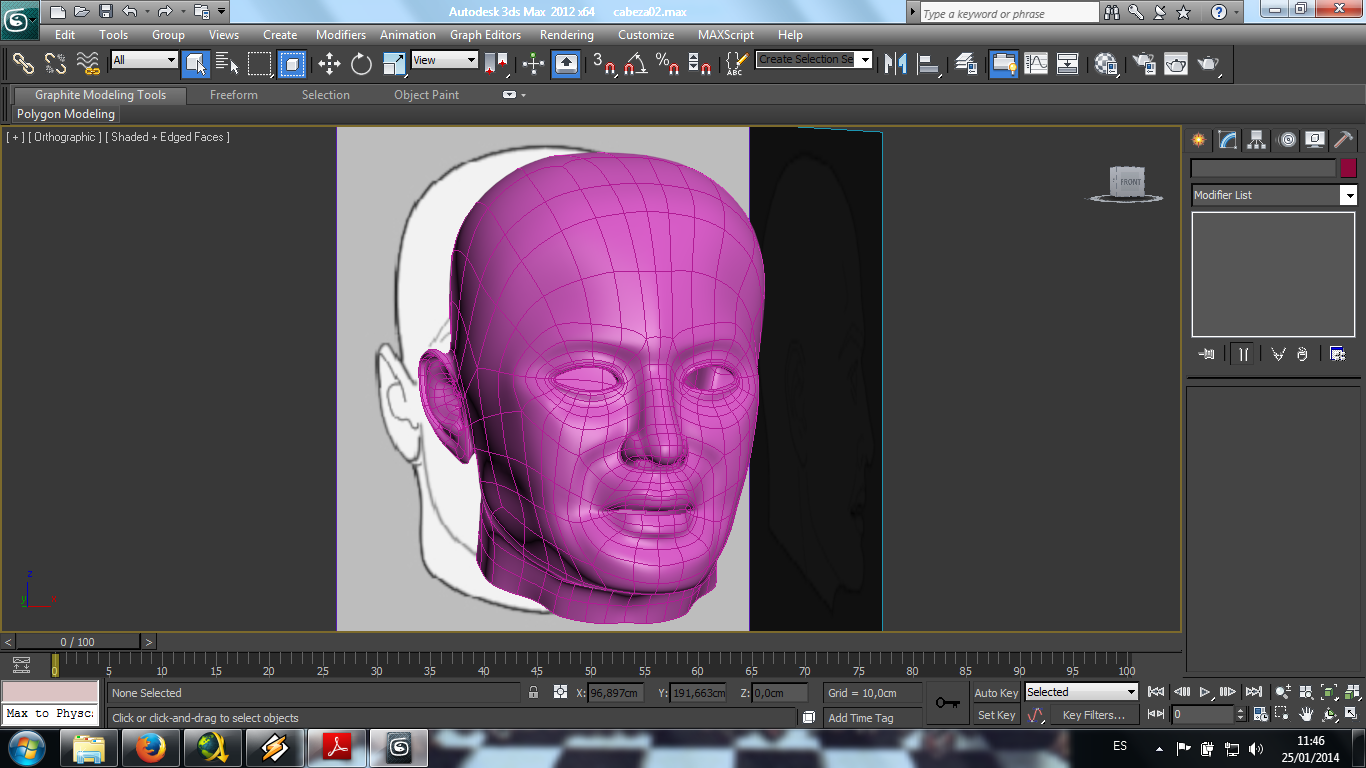Screen dimensions: 1366x768
Task: Toggle the Auto Key animation mode
Action: (996, 693)
